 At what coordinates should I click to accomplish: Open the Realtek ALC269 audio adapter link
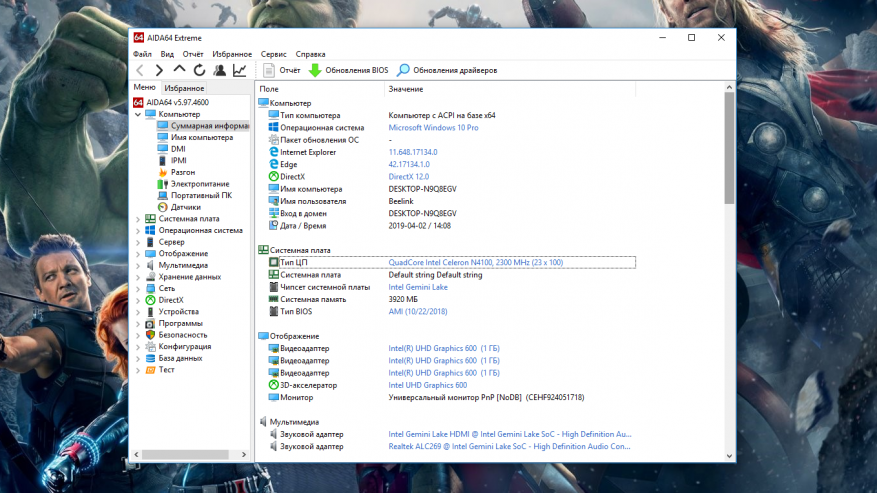pos(509,447)
